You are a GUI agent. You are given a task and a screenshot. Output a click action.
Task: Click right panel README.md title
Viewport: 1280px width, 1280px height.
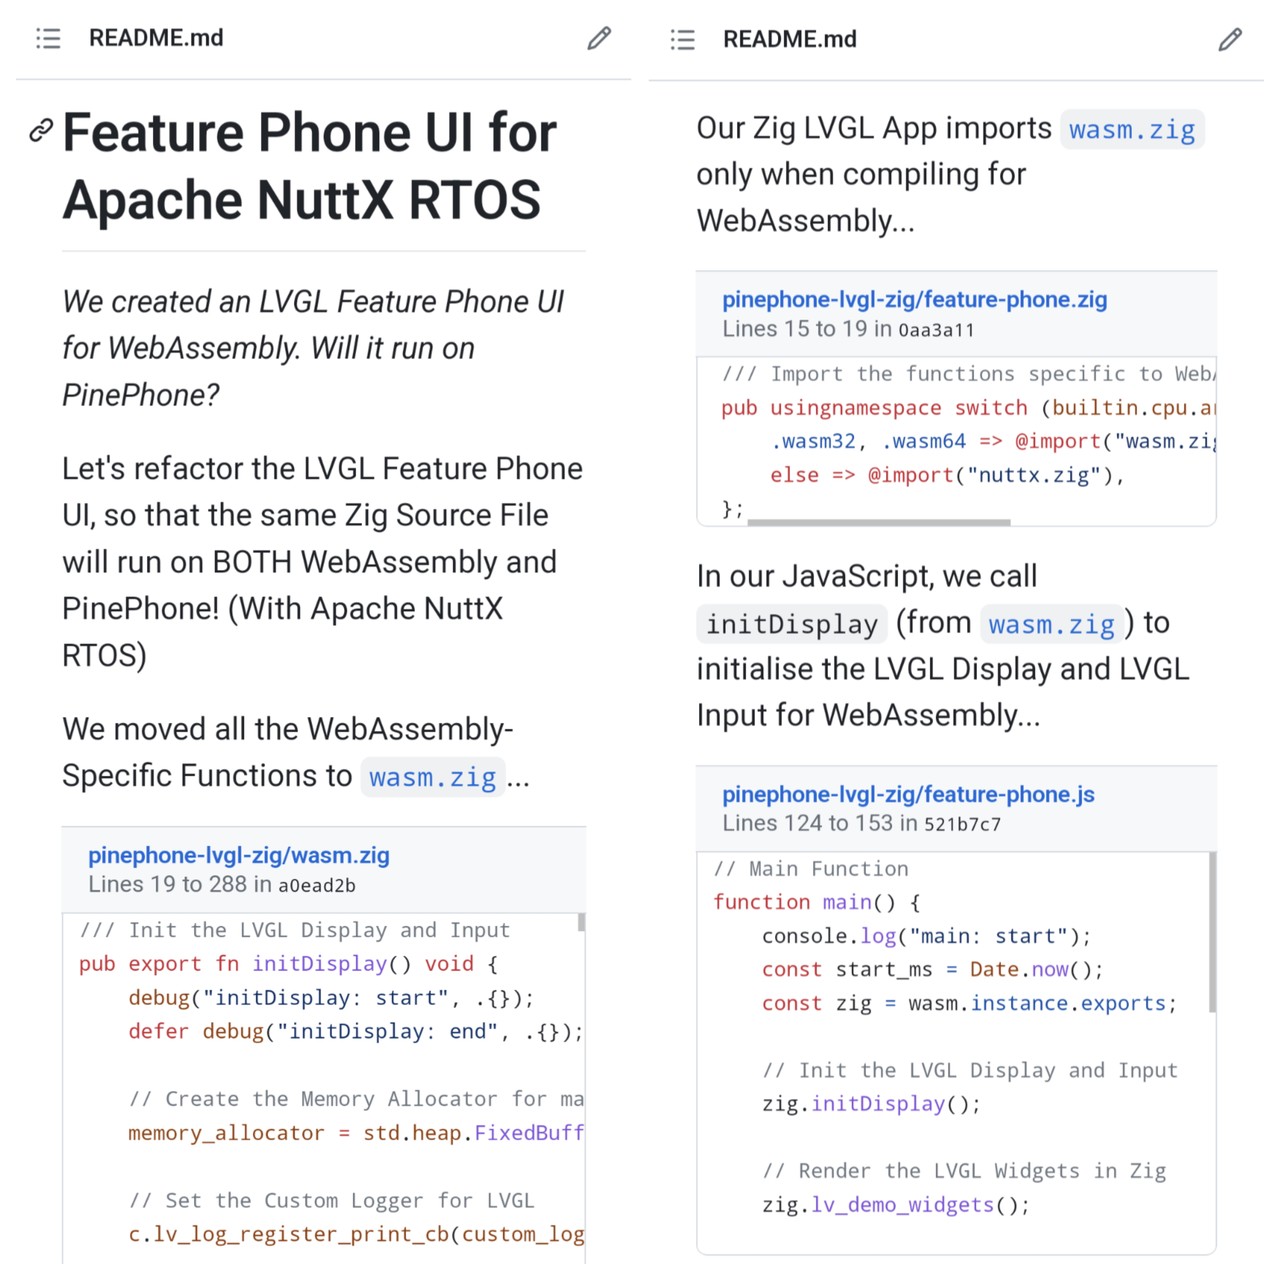tap(790, 39)
